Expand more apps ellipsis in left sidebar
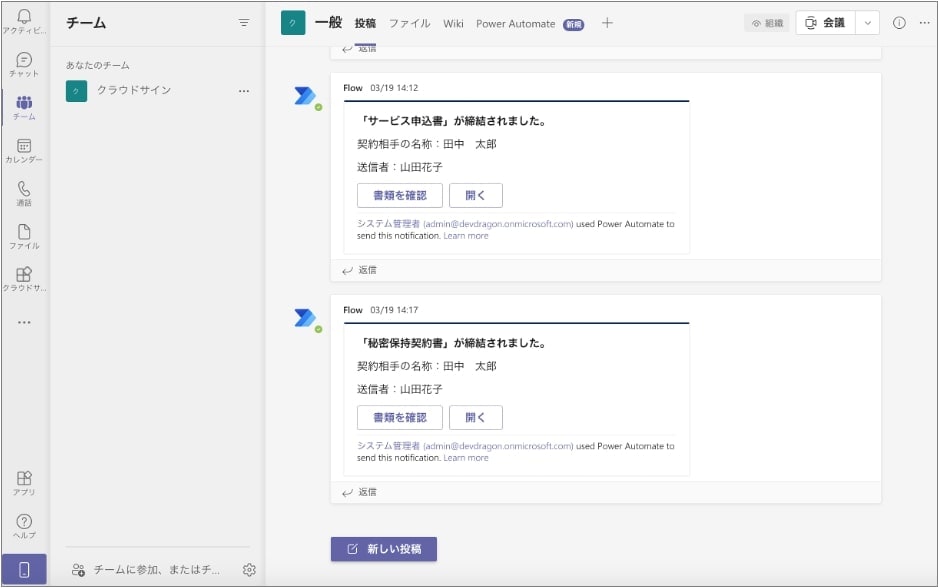 tap(24, 322)
